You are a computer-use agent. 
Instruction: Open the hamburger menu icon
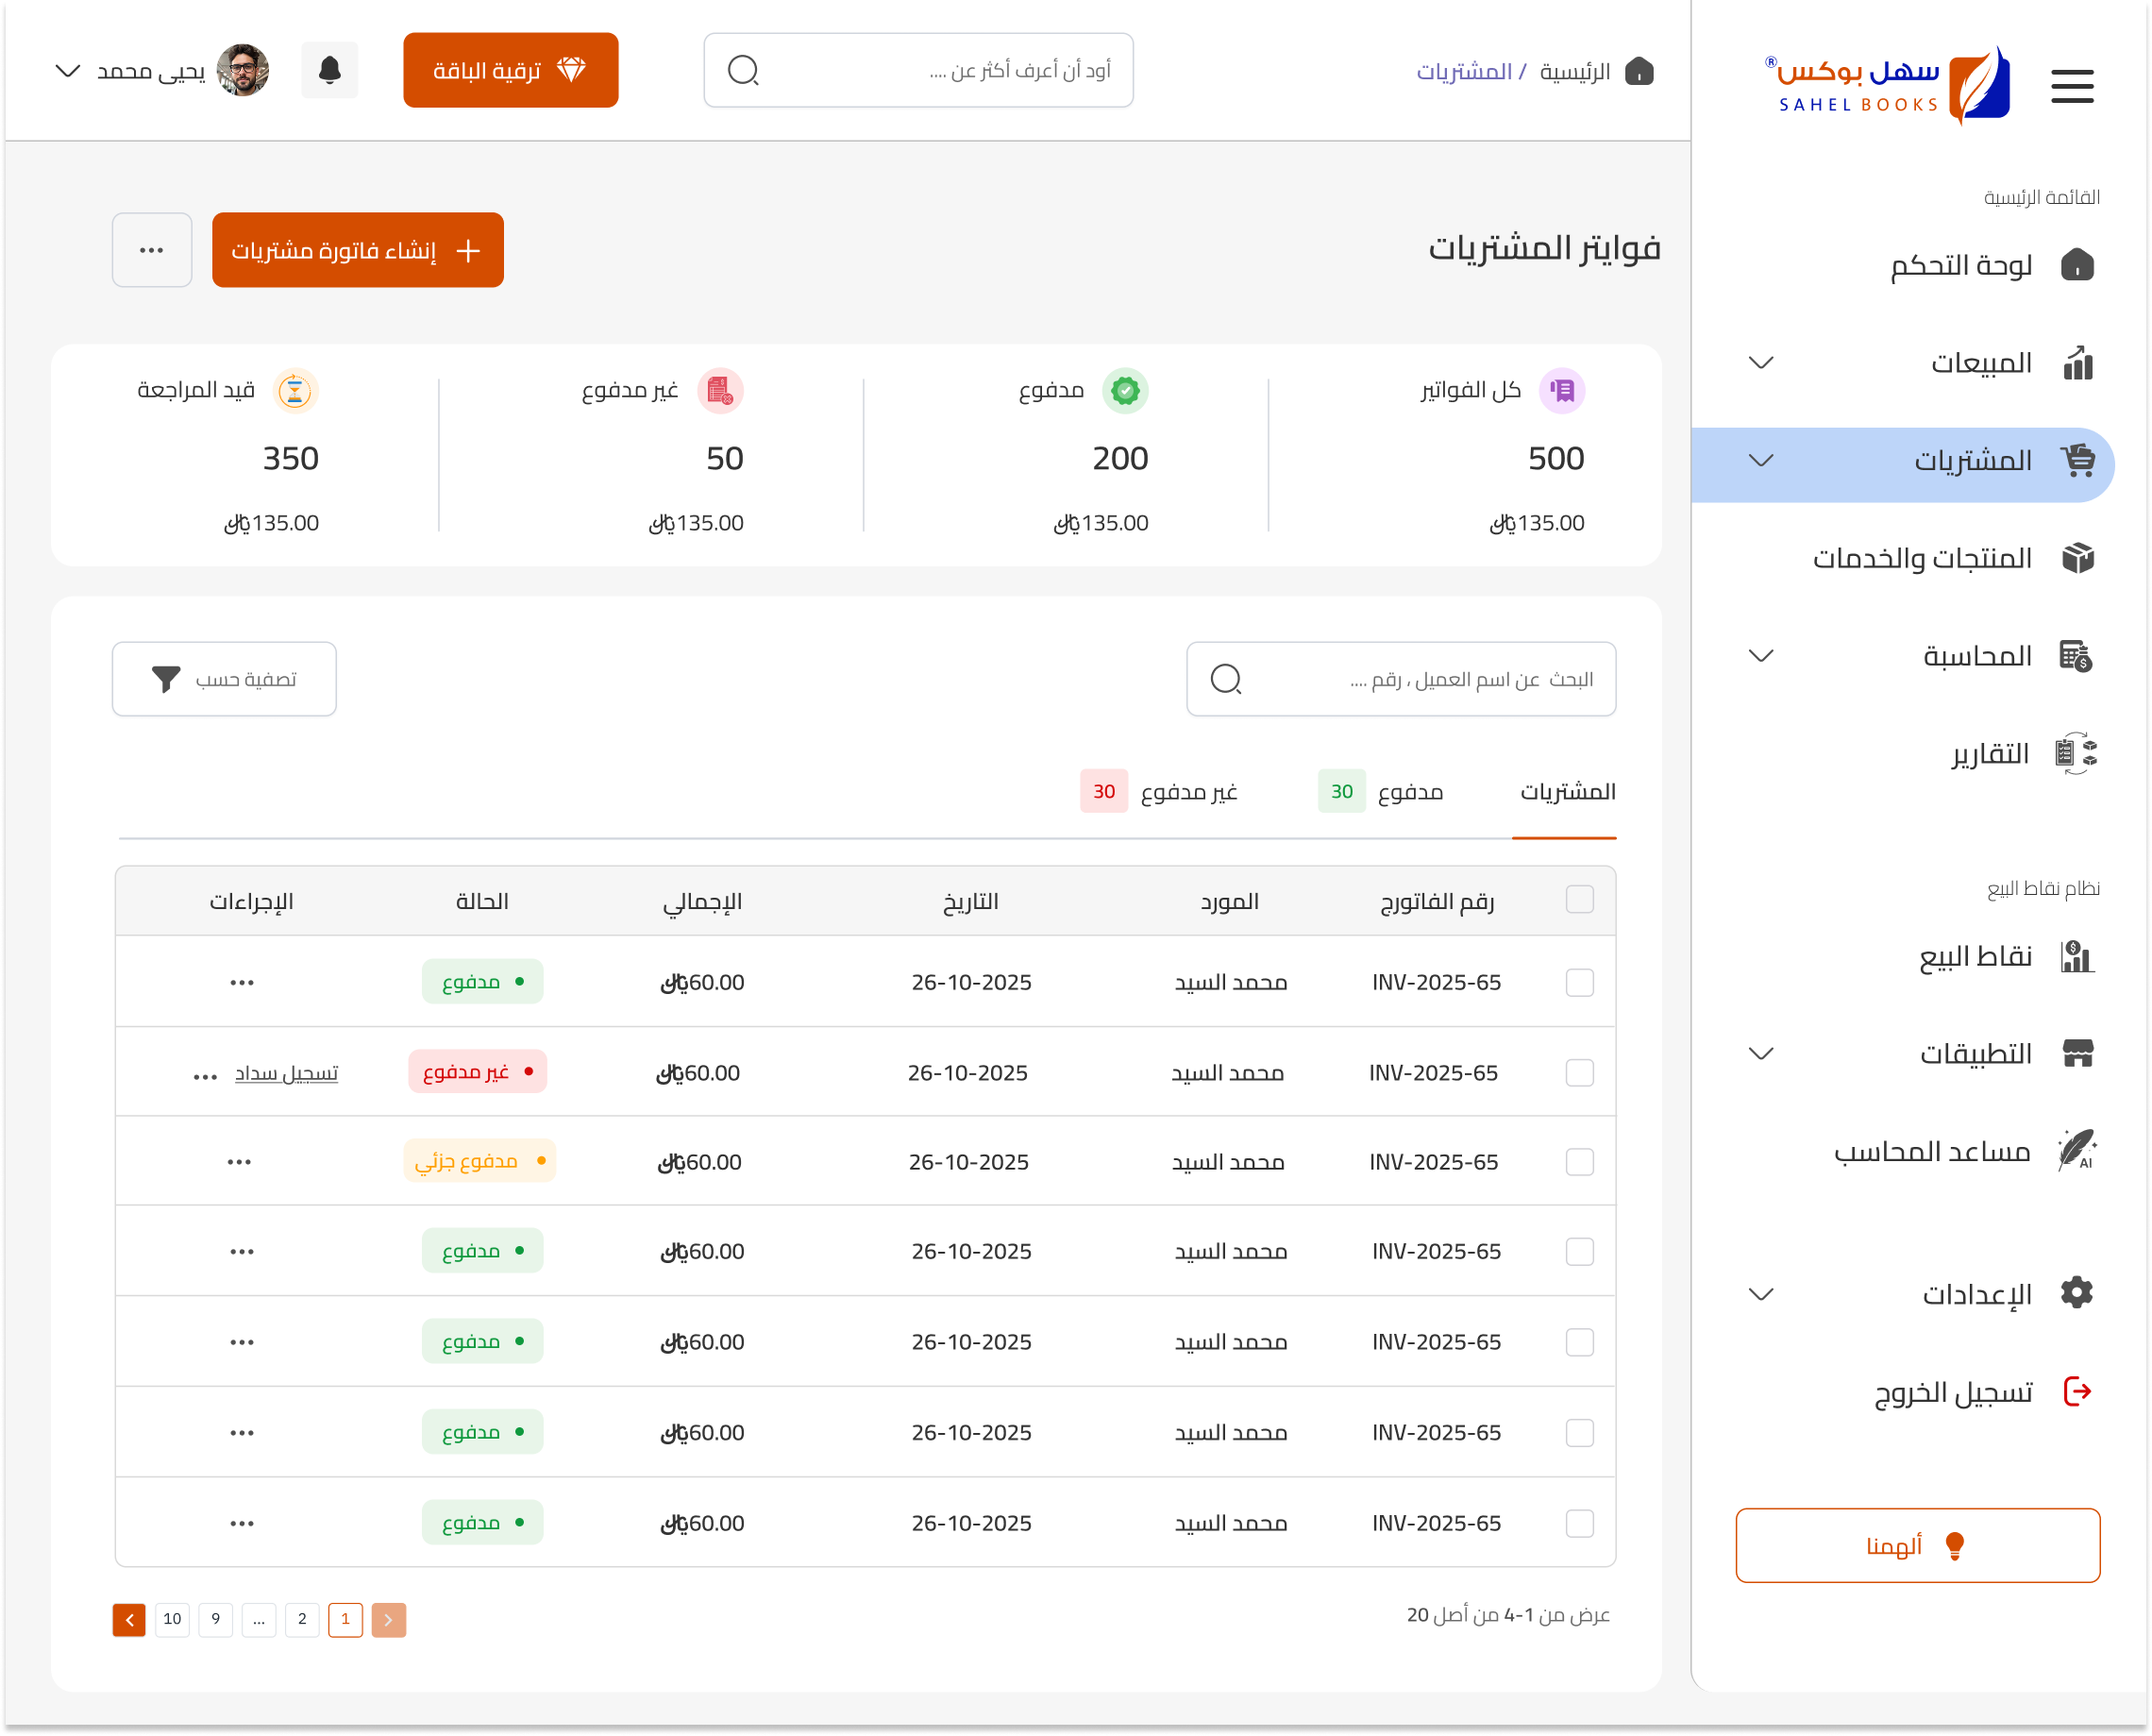click(2071, 86)
